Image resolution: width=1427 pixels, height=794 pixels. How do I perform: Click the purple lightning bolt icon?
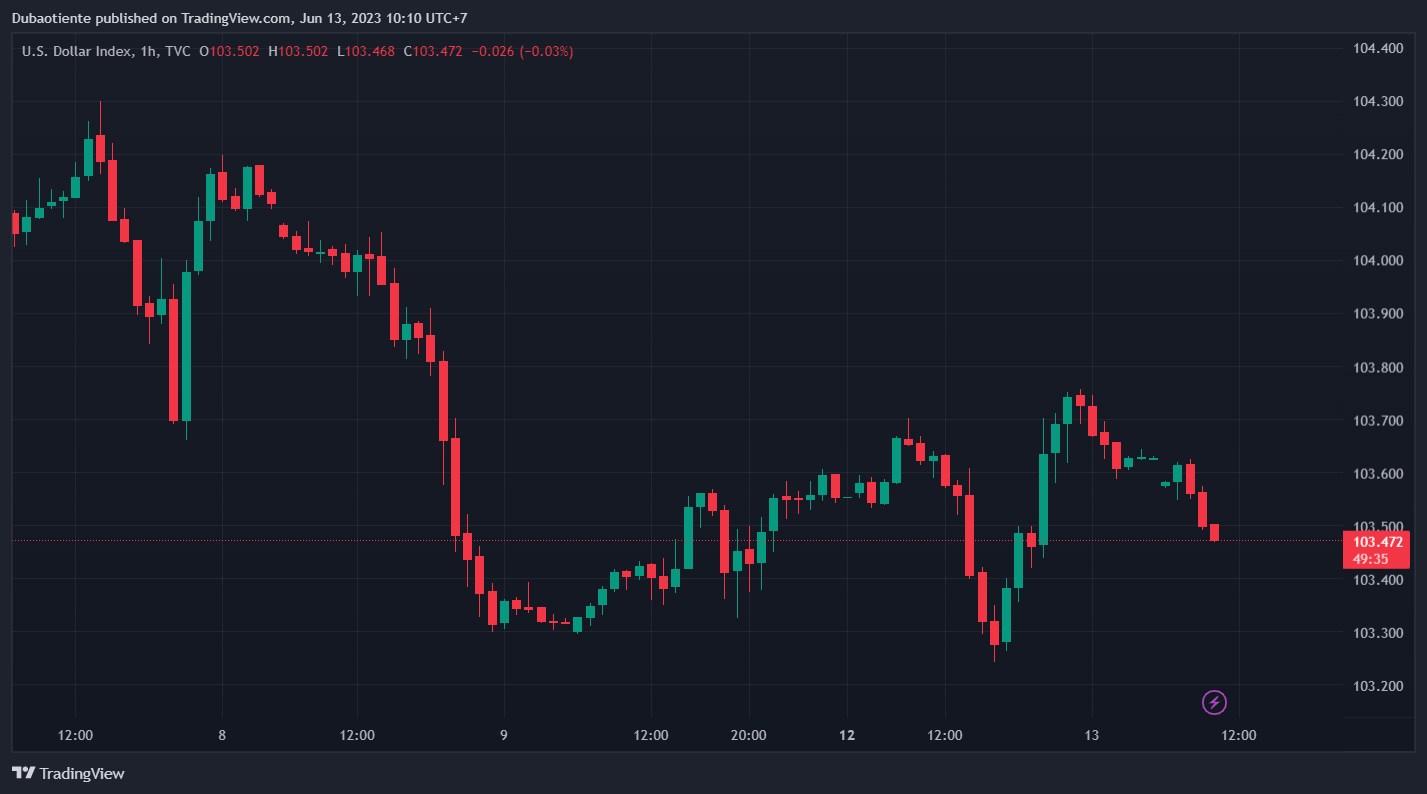[x=1214, y=702]
